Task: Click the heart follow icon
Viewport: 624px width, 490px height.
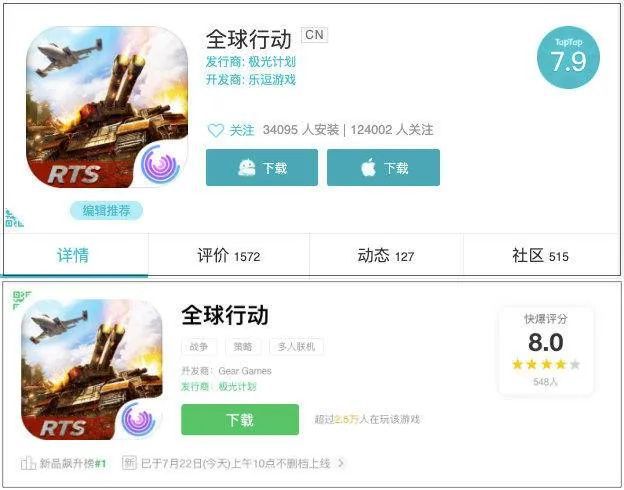Action: pos(216,130)
